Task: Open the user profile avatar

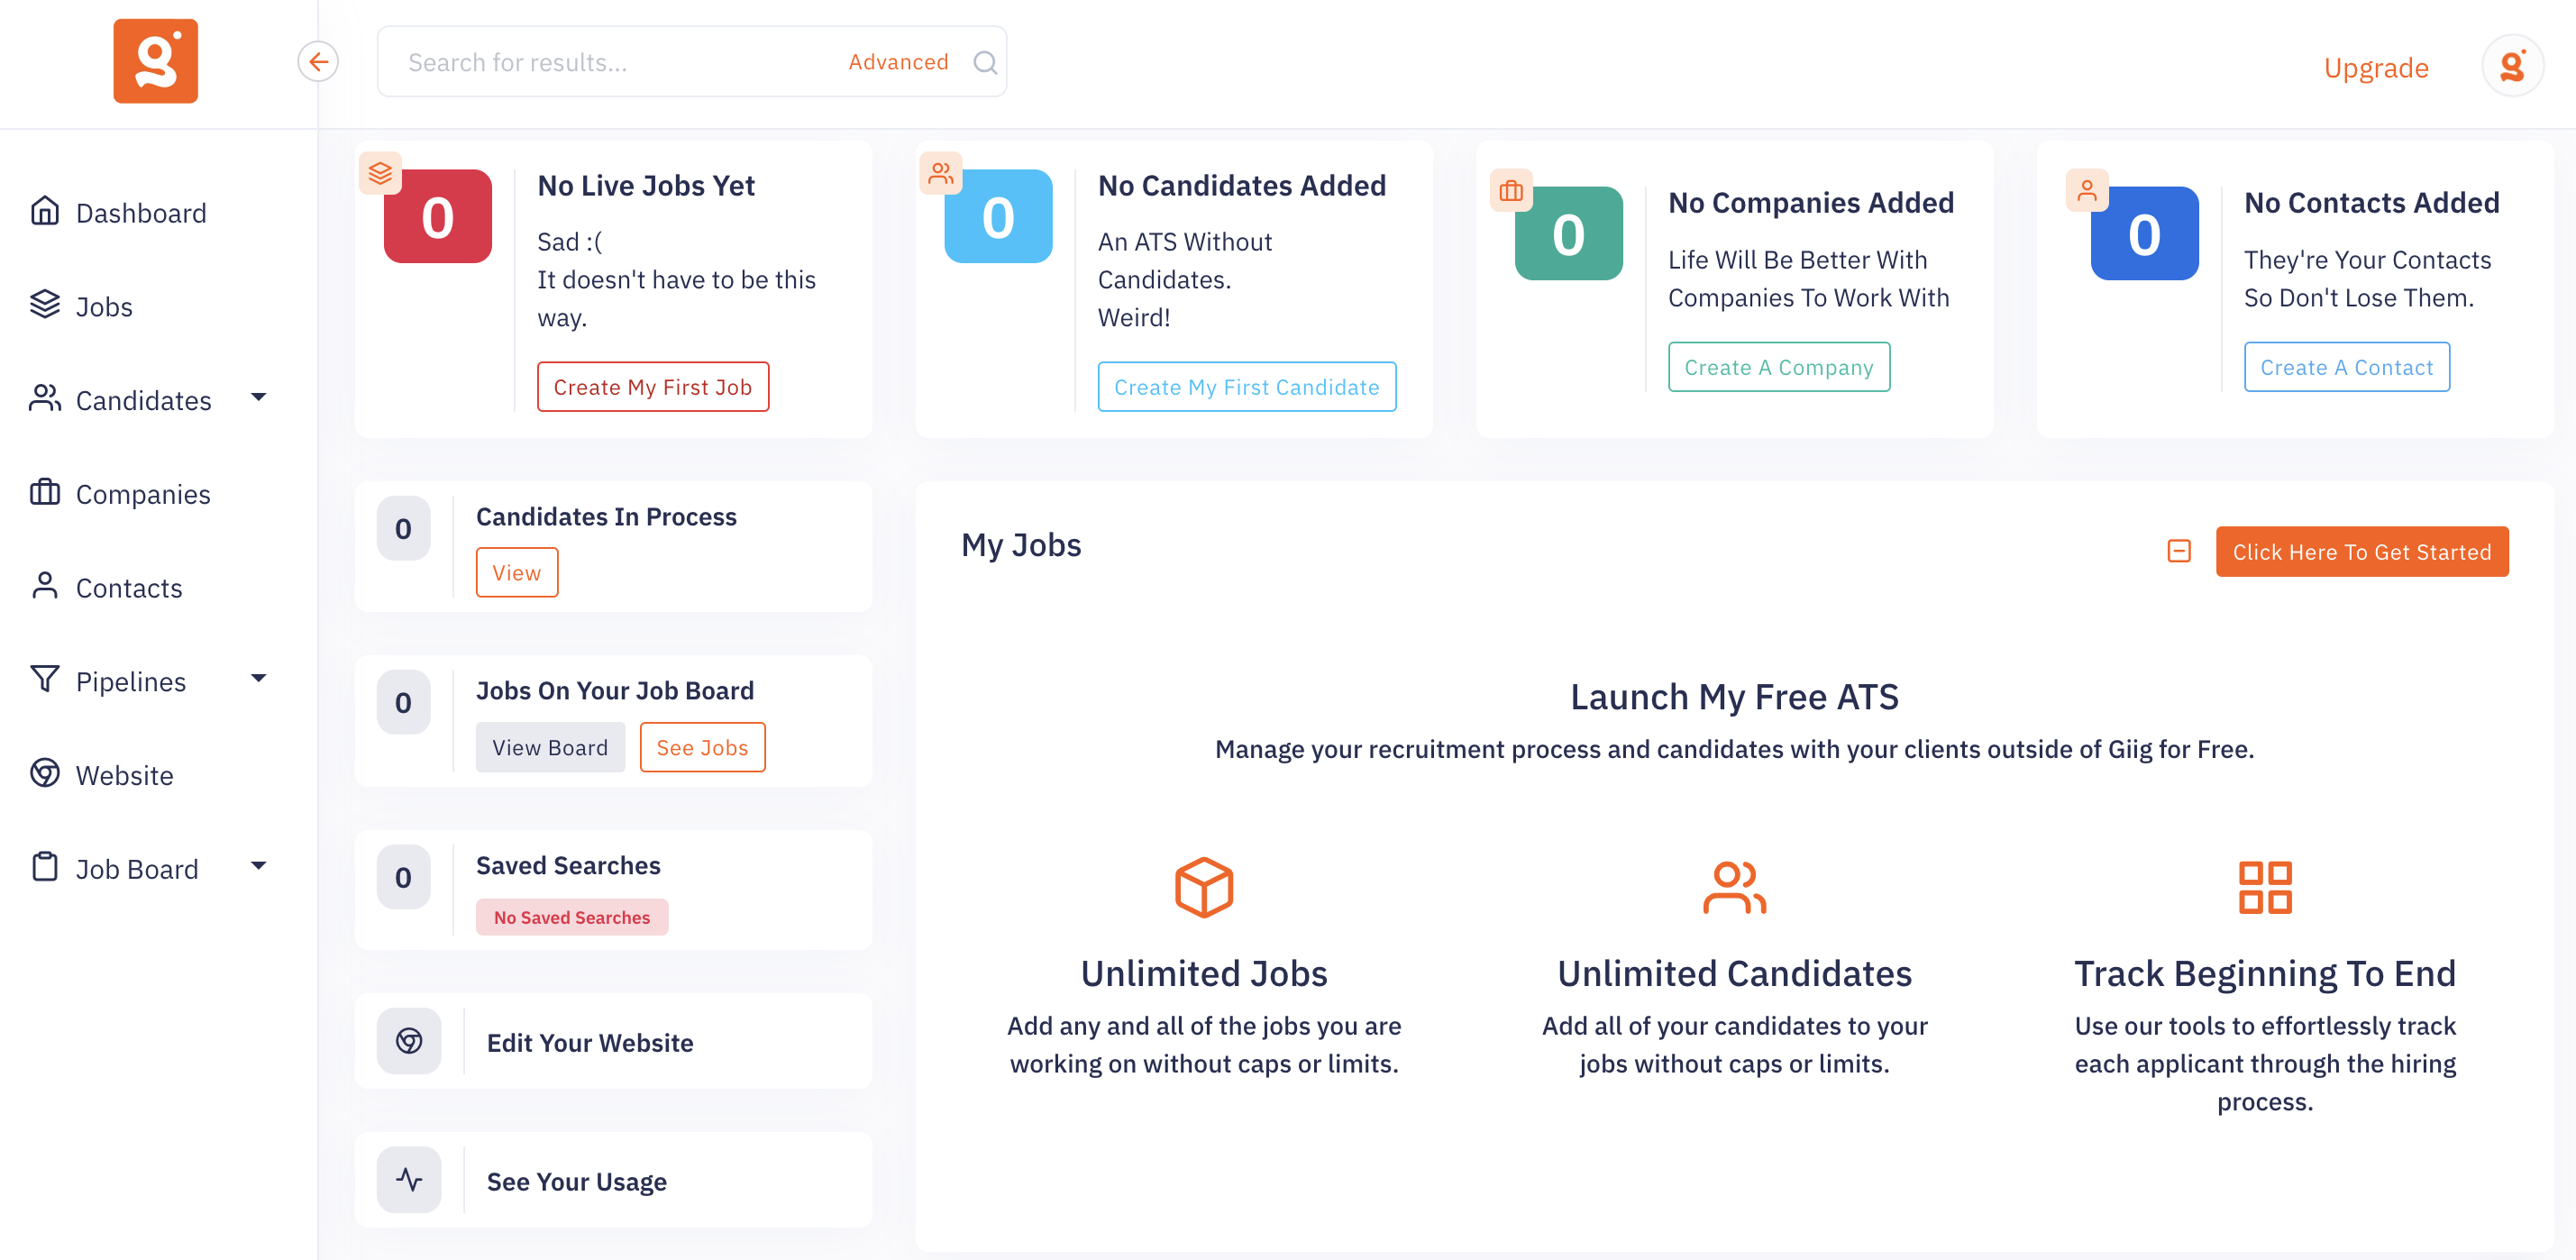Action: 2512,66
